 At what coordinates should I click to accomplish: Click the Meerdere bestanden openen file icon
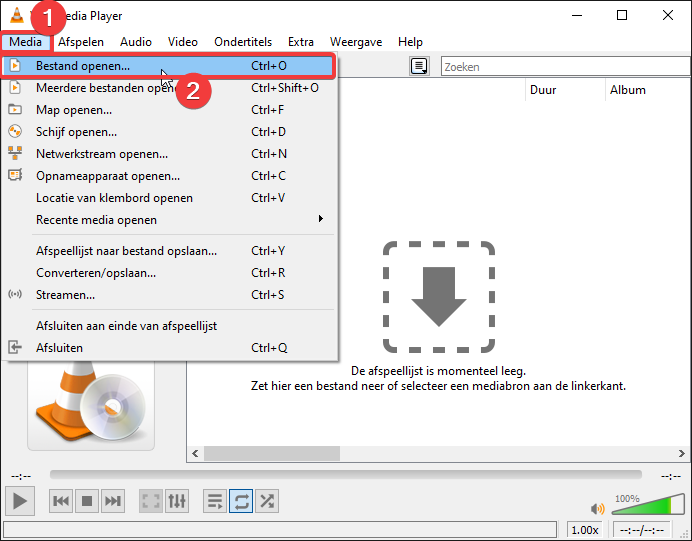[x=15, y=87]
